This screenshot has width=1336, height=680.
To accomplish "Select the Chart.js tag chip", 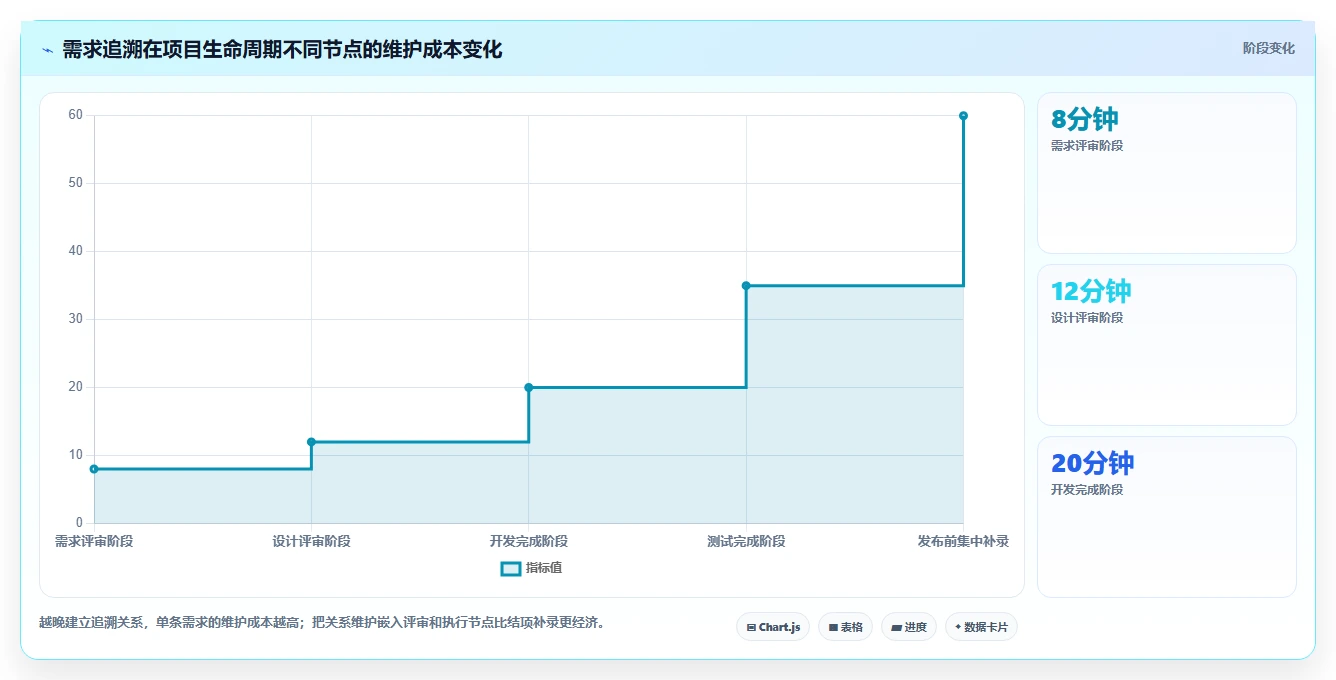I will [x=773, y=627].
